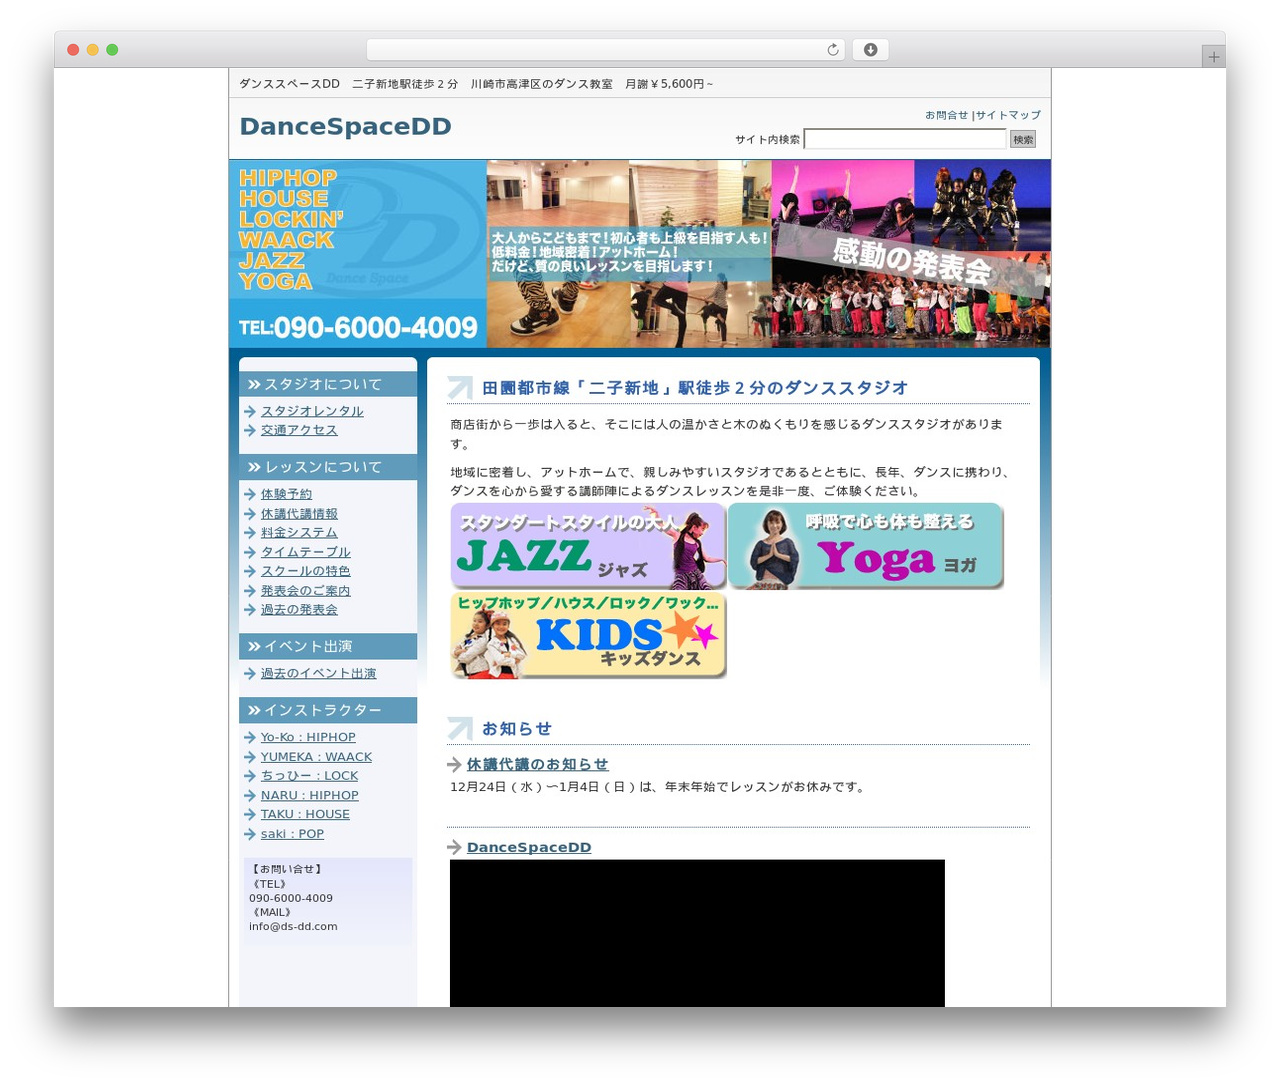Open the browser downloads icon
The width and height of the screenshot is (1280, 1084).
(x=870, y=50)
